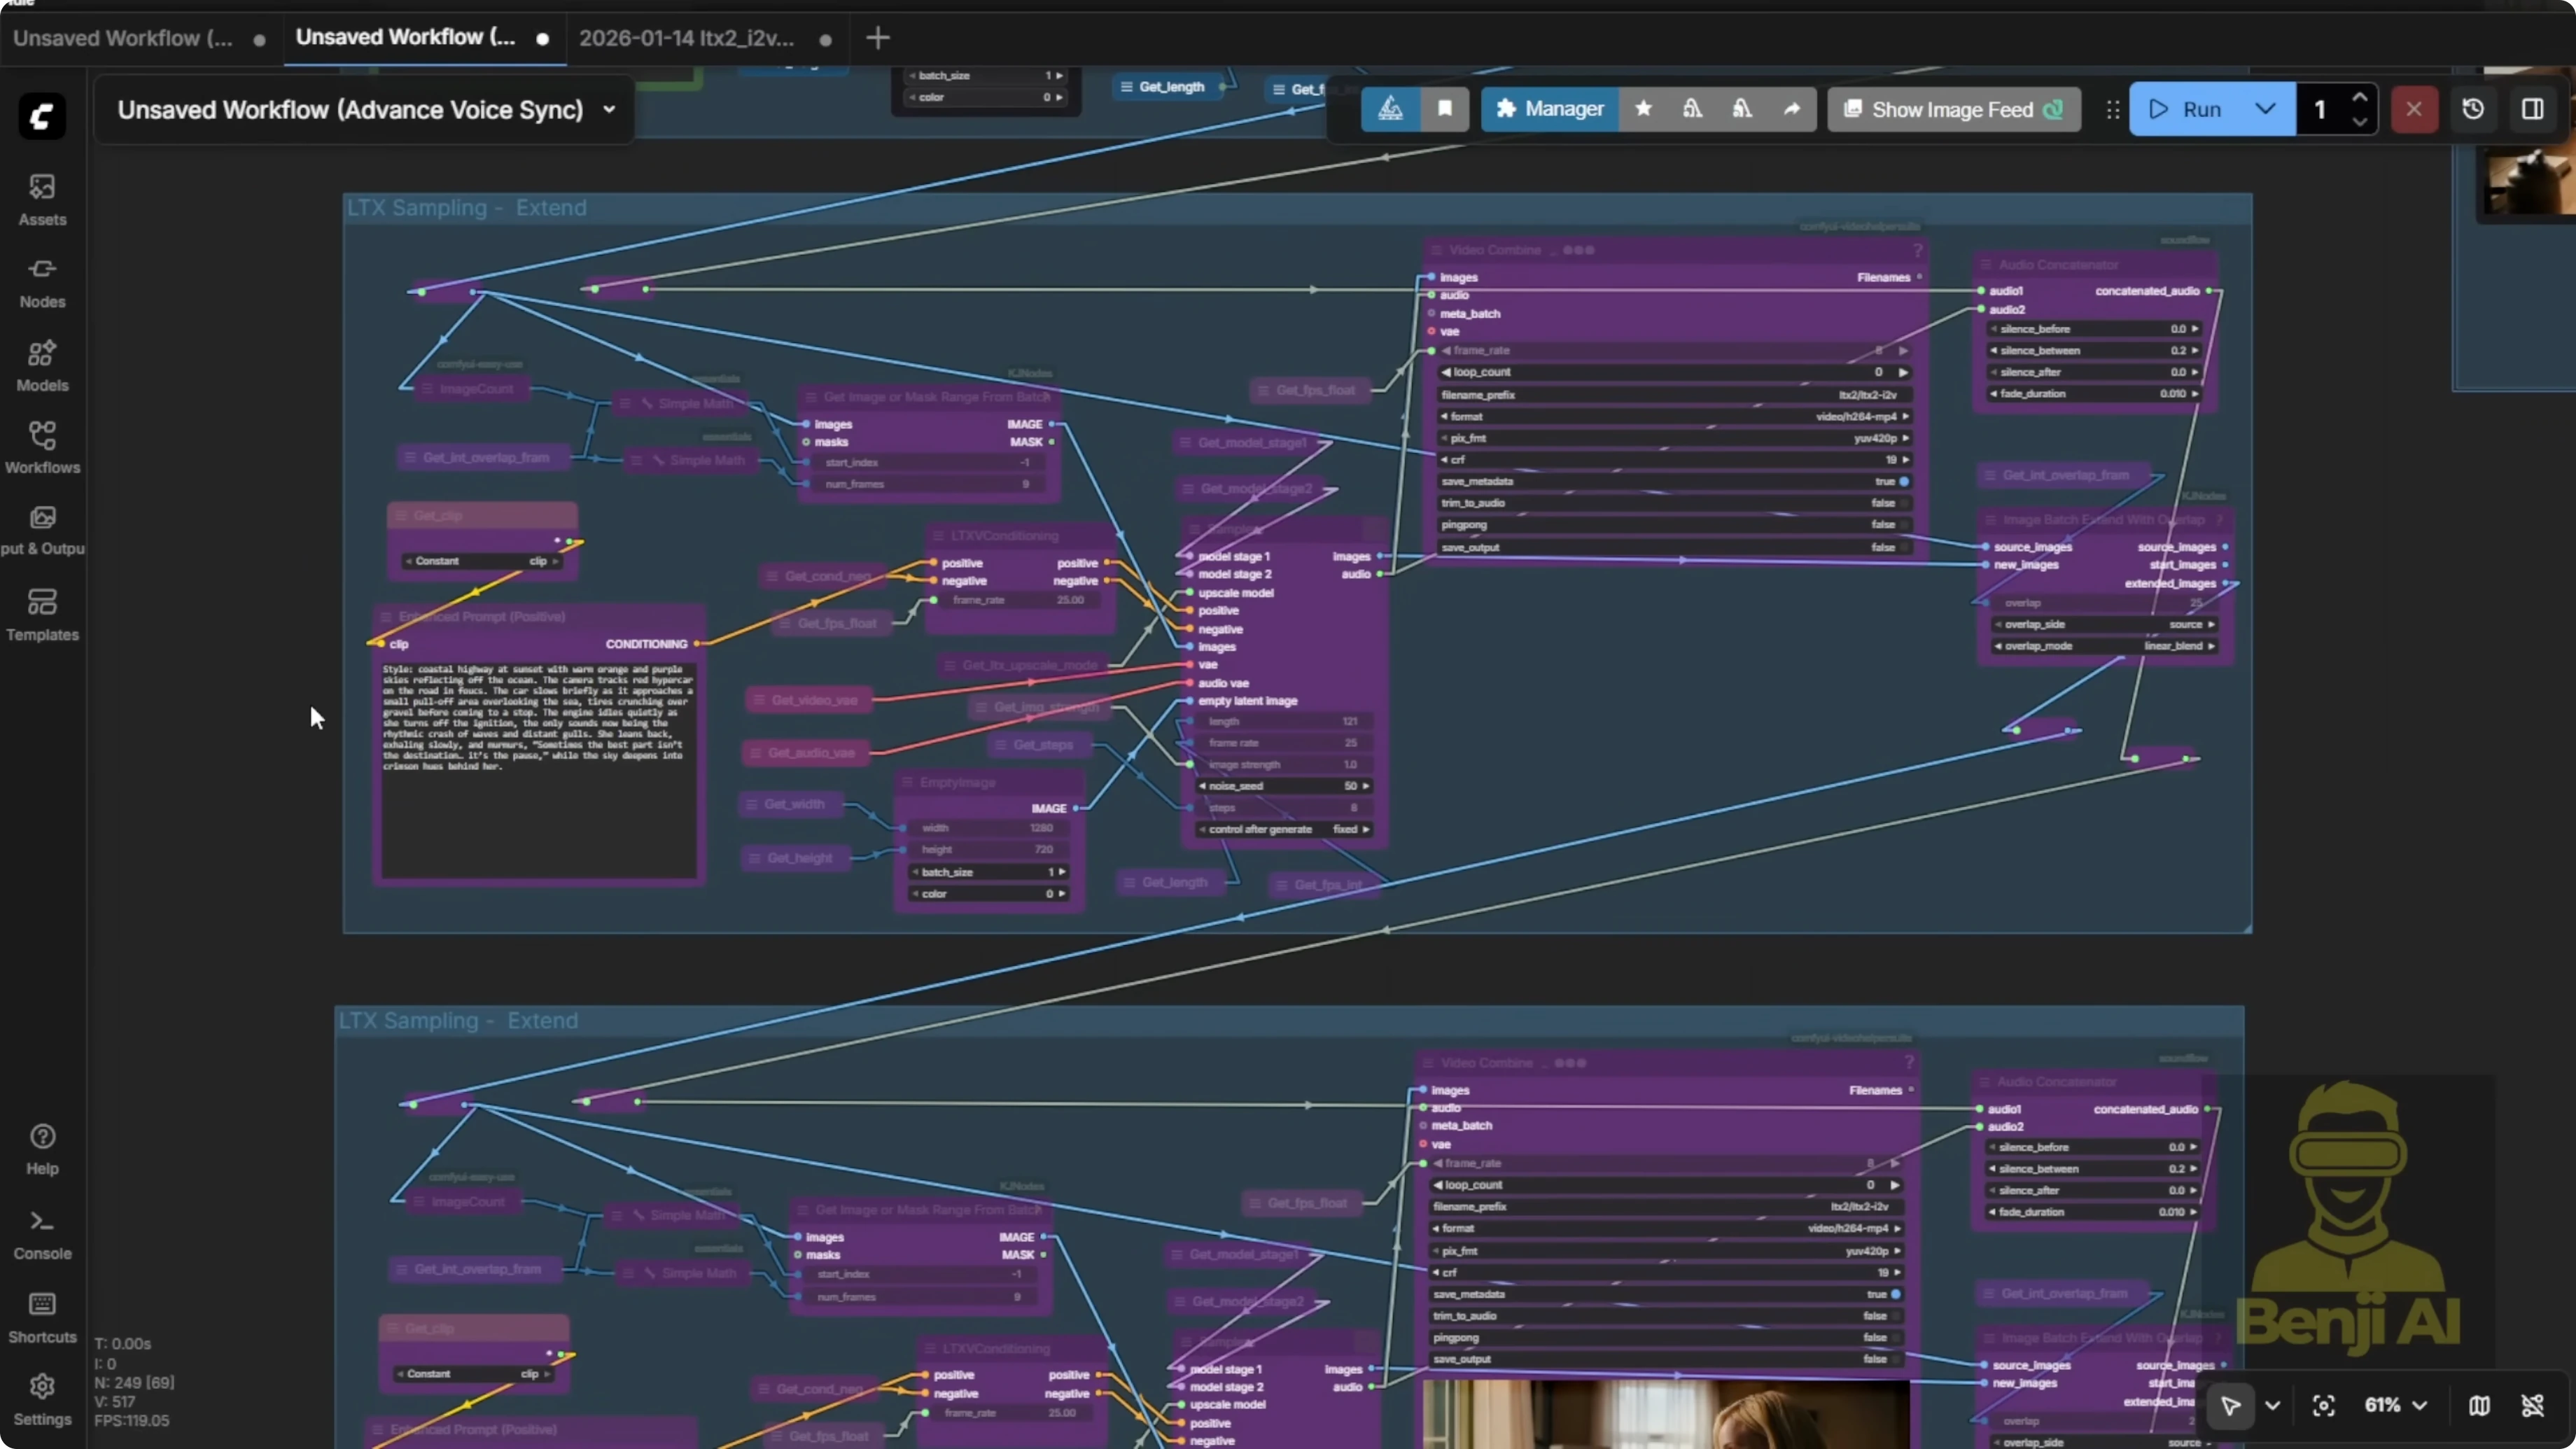The width and height of the screenshot is (2576, 1449).
Task: Toggle link visibility icon
Action: tap(2533, 1405)
